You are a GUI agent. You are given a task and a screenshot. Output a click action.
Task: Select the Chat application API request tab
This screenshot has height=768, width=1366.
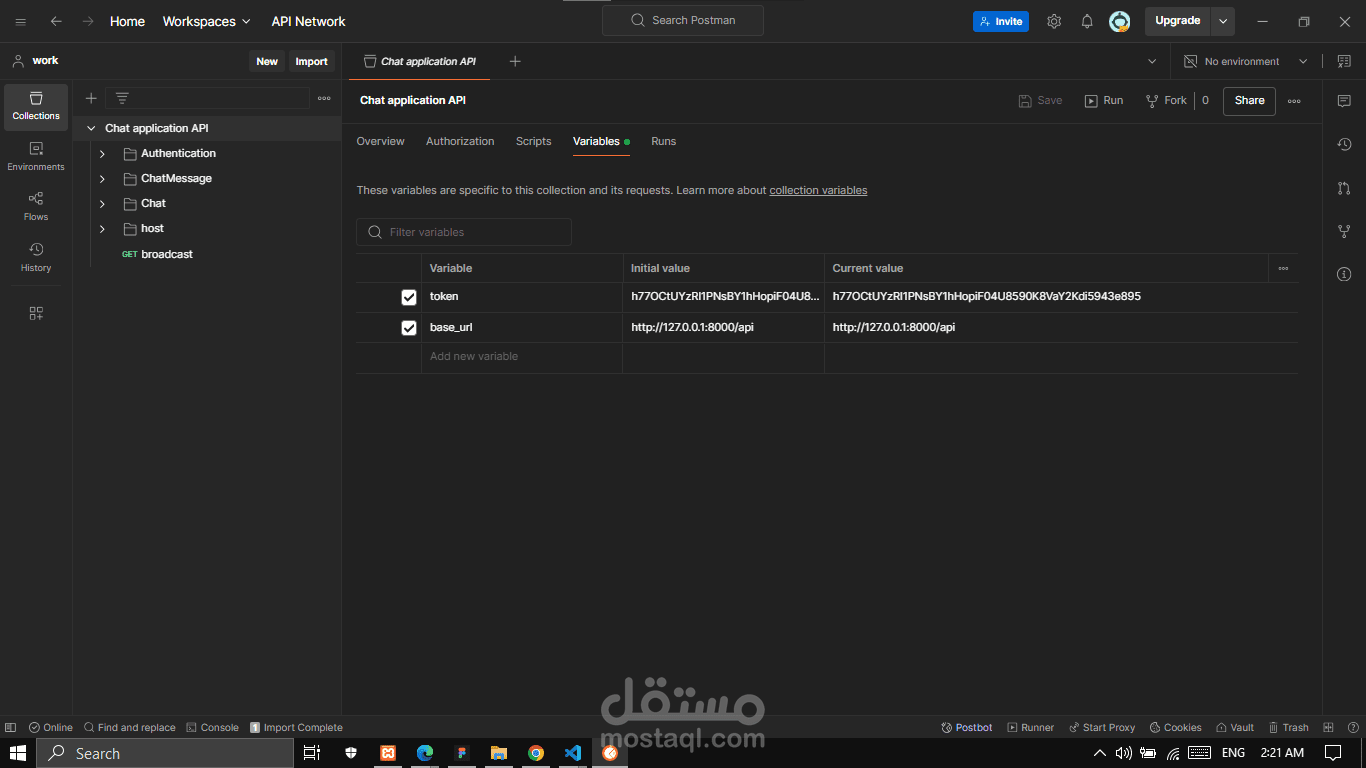coord(420,61)
